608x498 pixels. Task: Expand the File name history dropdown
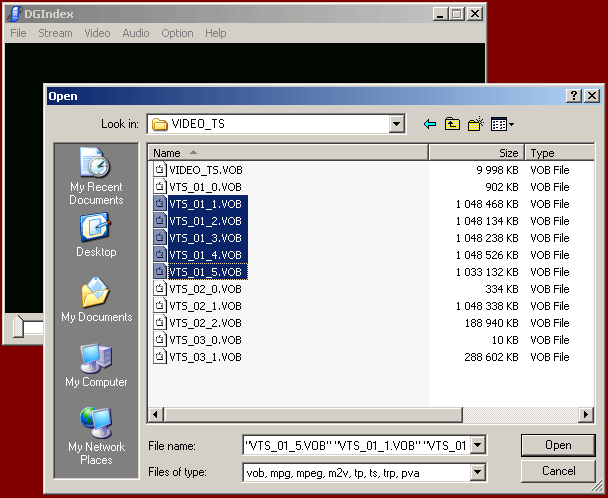[478, 445]
